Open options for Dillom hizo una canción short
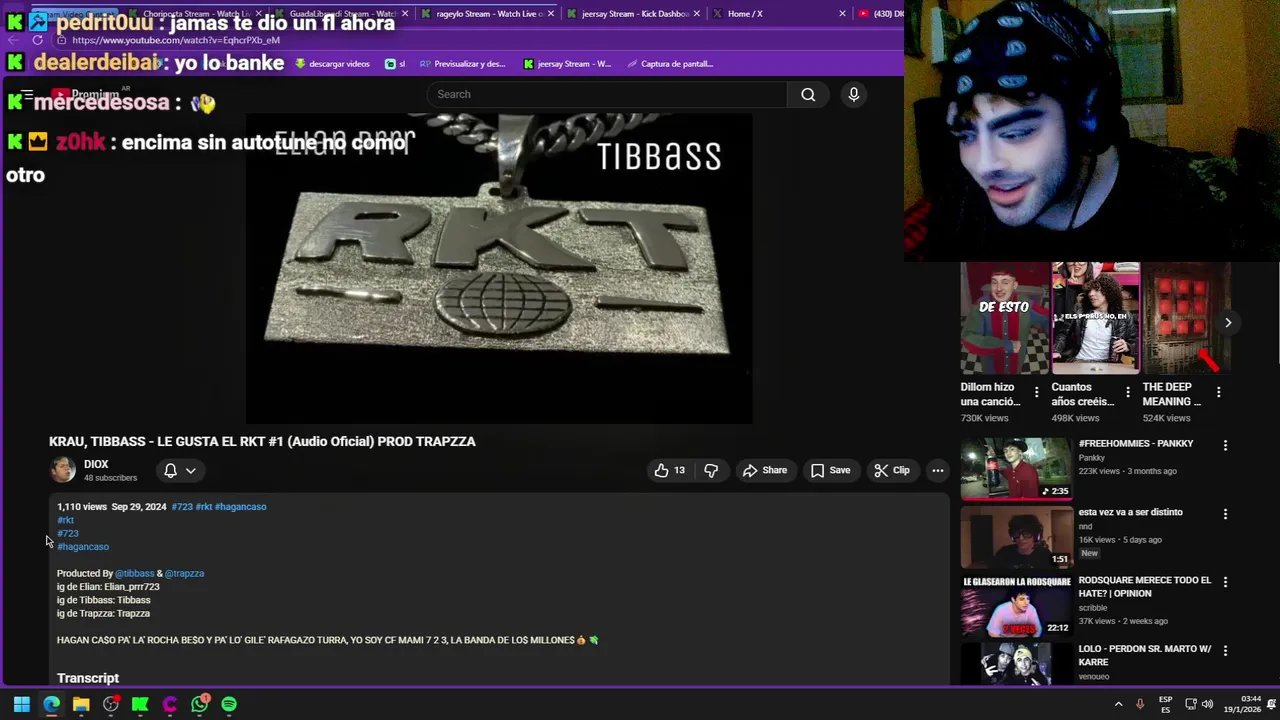Image resolution: width=1280 pixels, height=720 pixels. tap(1036, 392)
